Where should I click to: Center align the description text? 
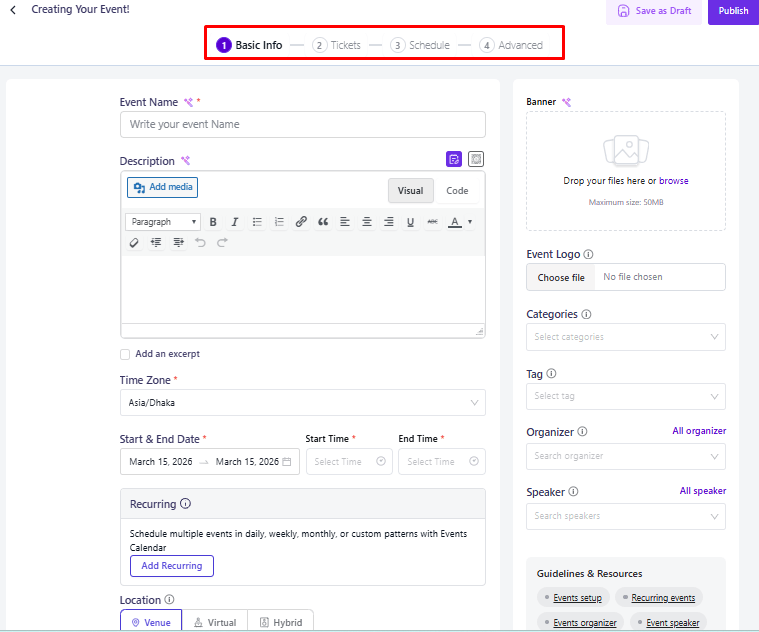[367, 222]
